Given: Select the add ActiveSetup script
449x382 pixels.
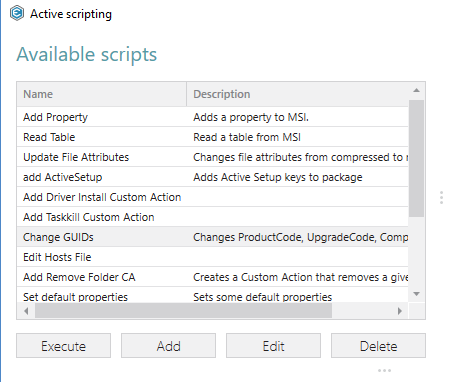Looking at the screenshot, I should [x=213, y=177].
